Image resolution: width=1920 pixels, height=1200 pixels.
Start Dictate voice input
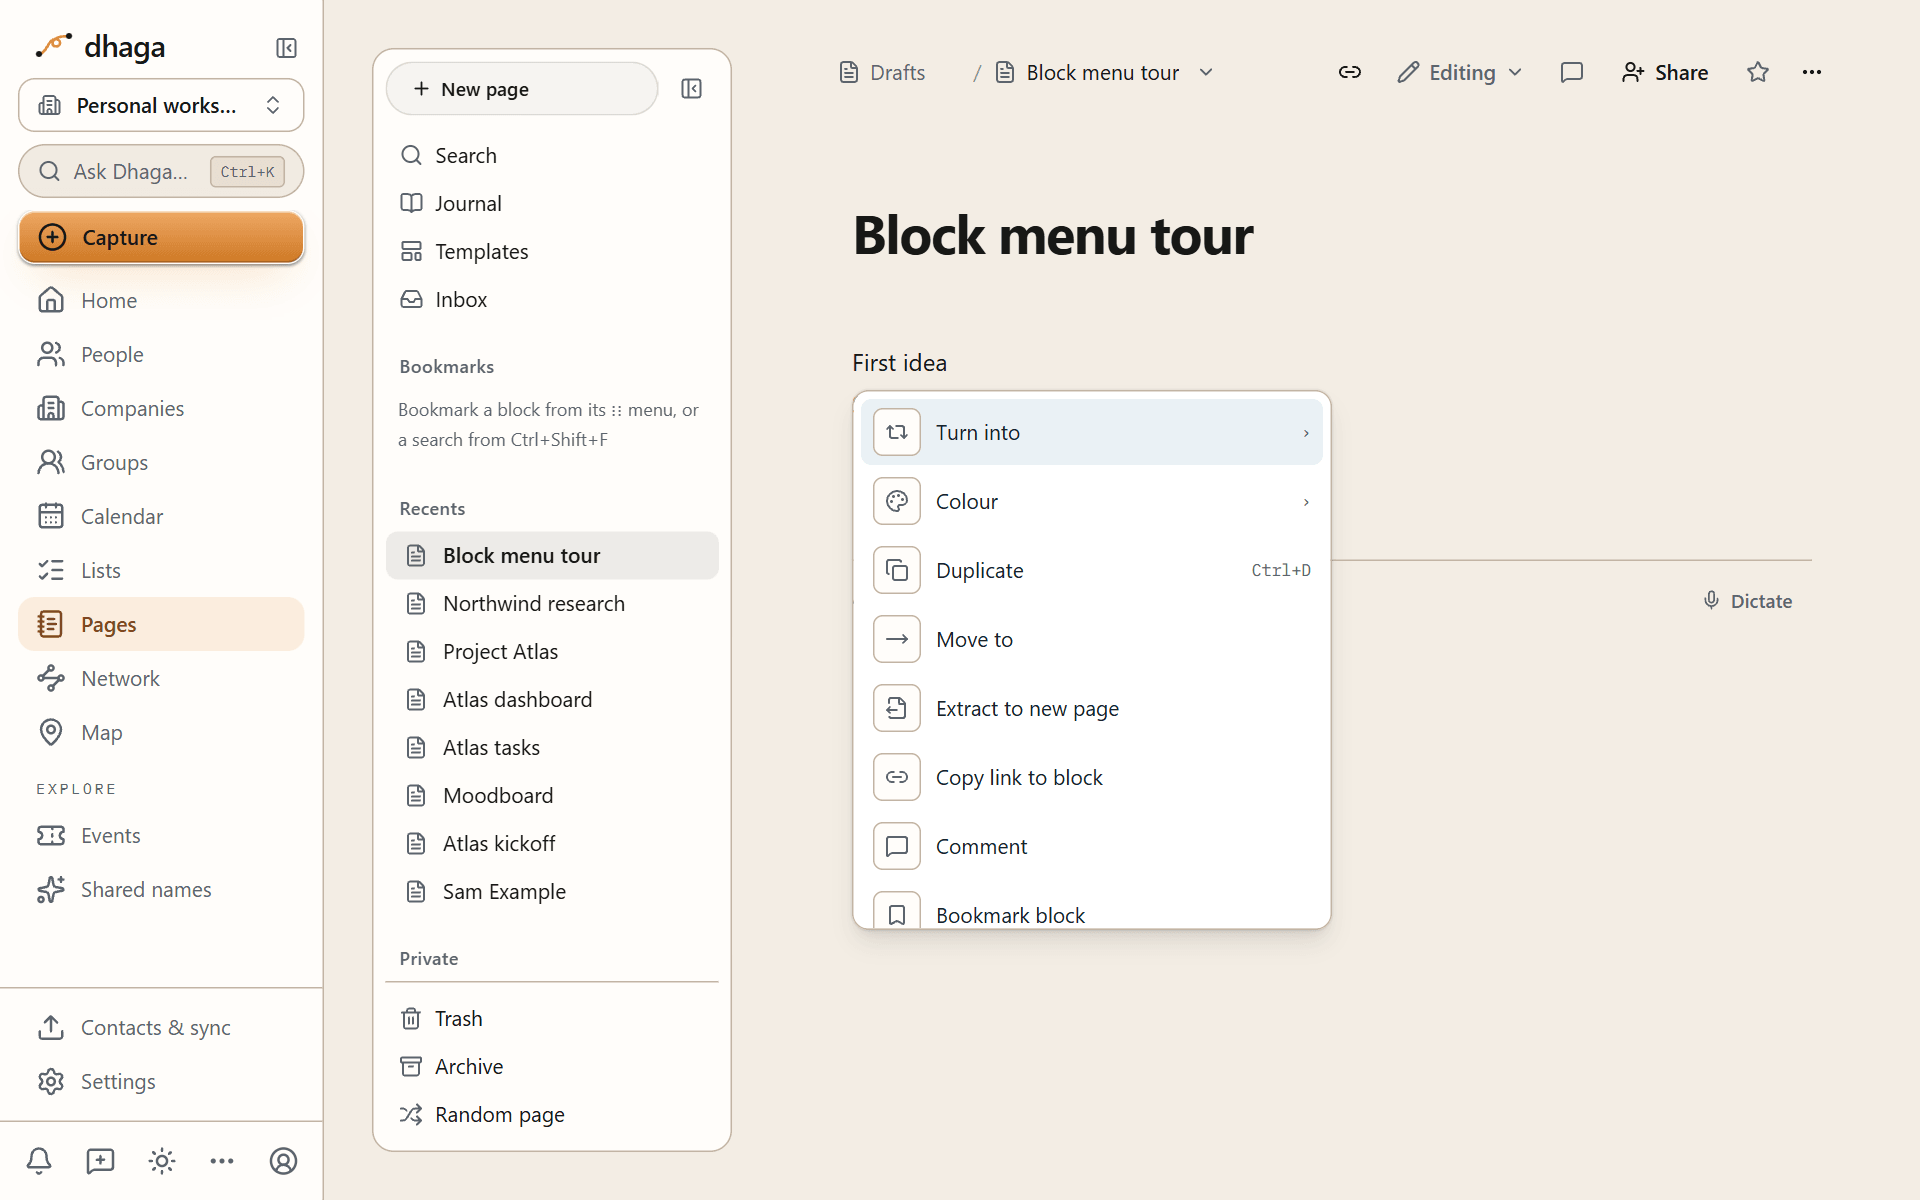pyautogui.click(x=1748, y=601)
